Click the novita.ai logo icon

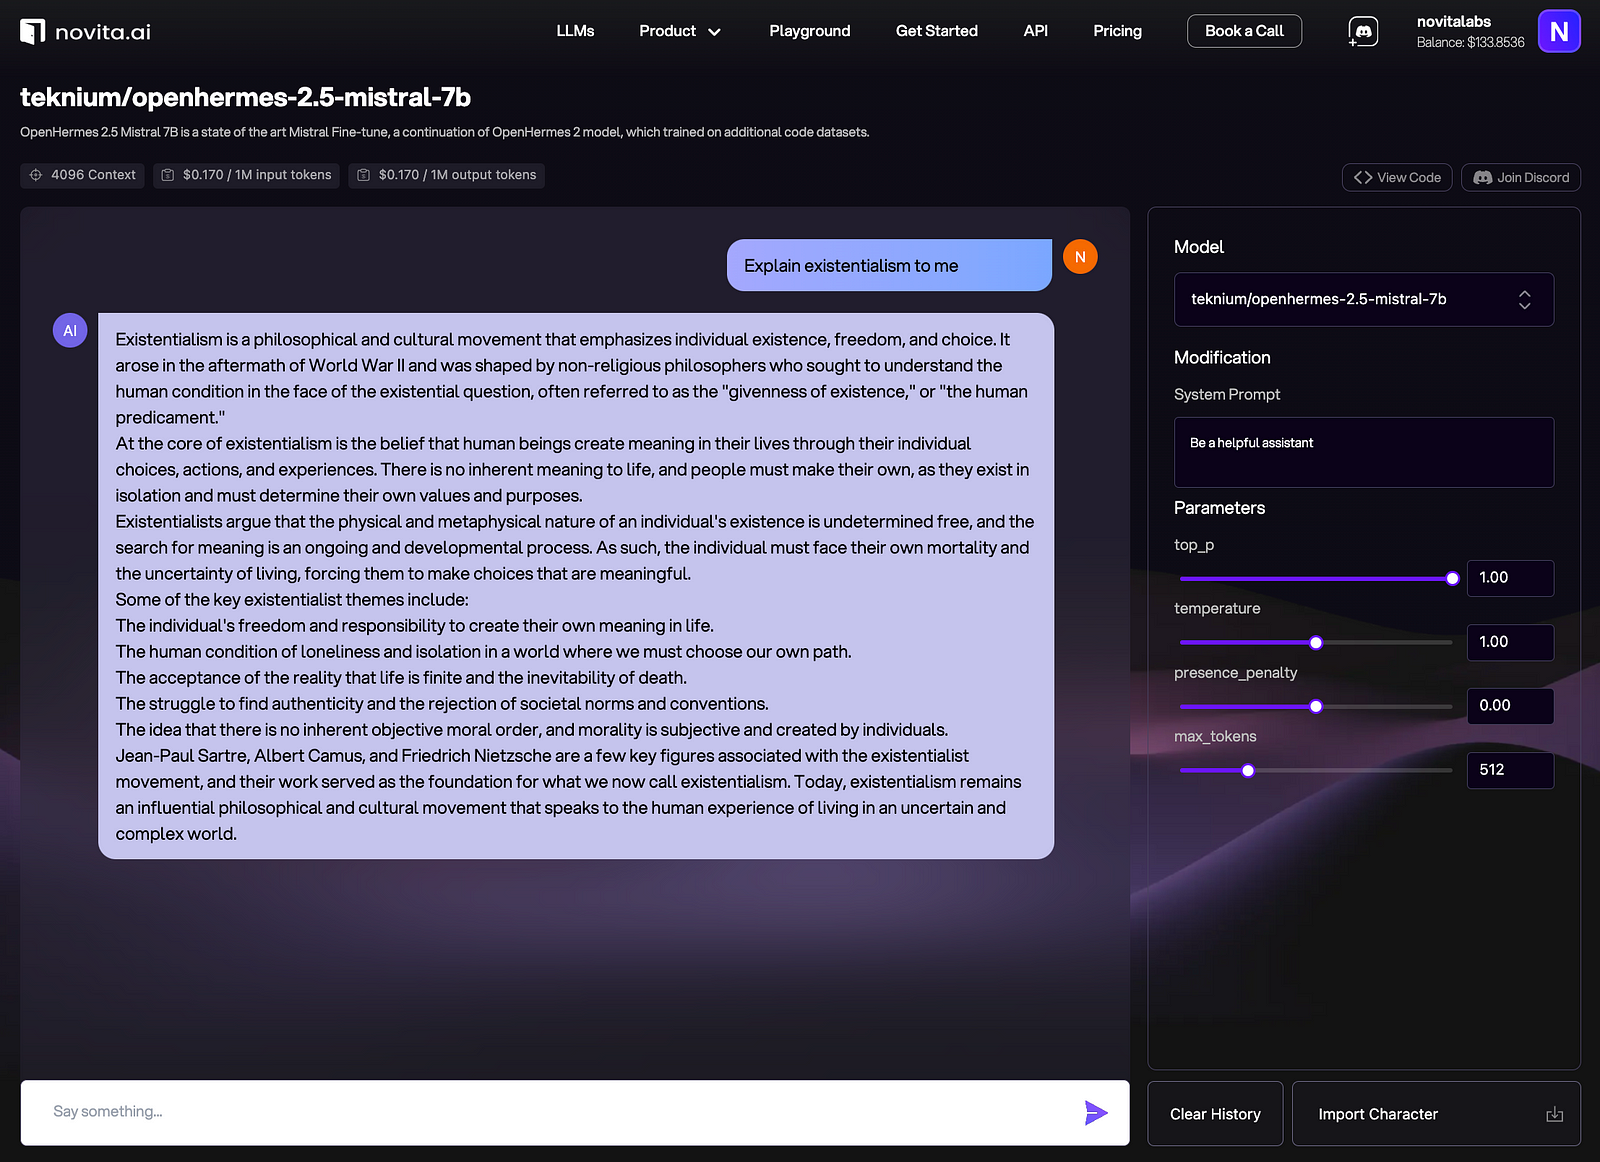point(33,32)
